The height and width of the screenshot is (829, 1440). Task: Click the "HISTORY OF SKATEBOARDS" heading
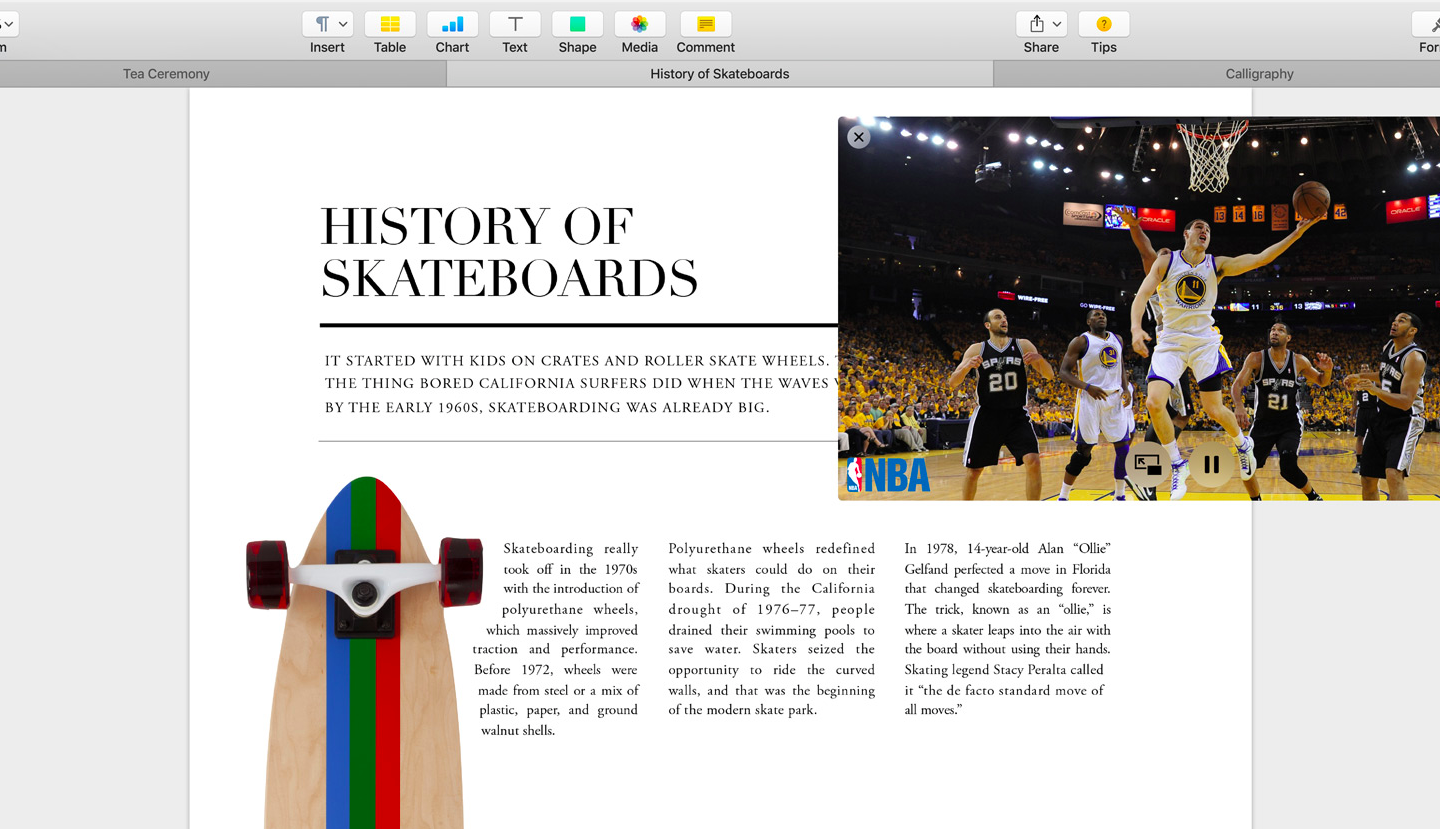point(509,253)
